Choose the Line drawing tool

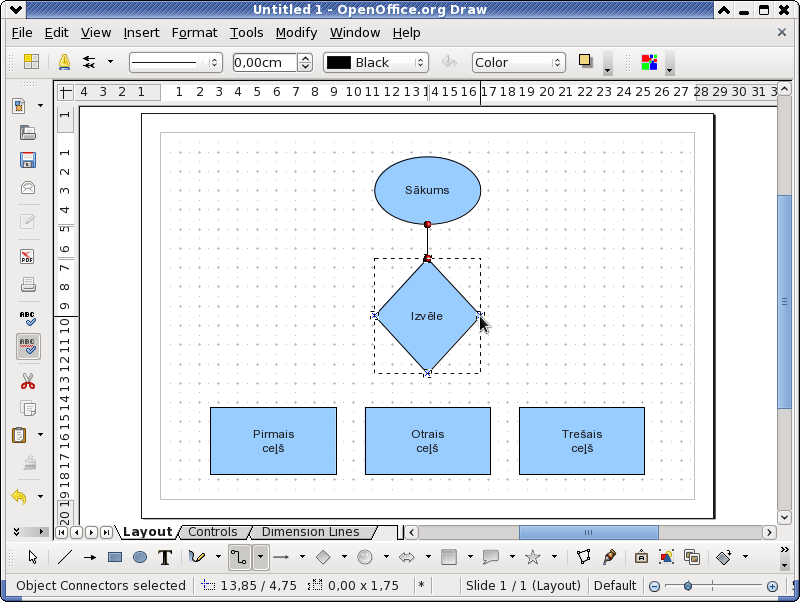(x=65, y=557)
